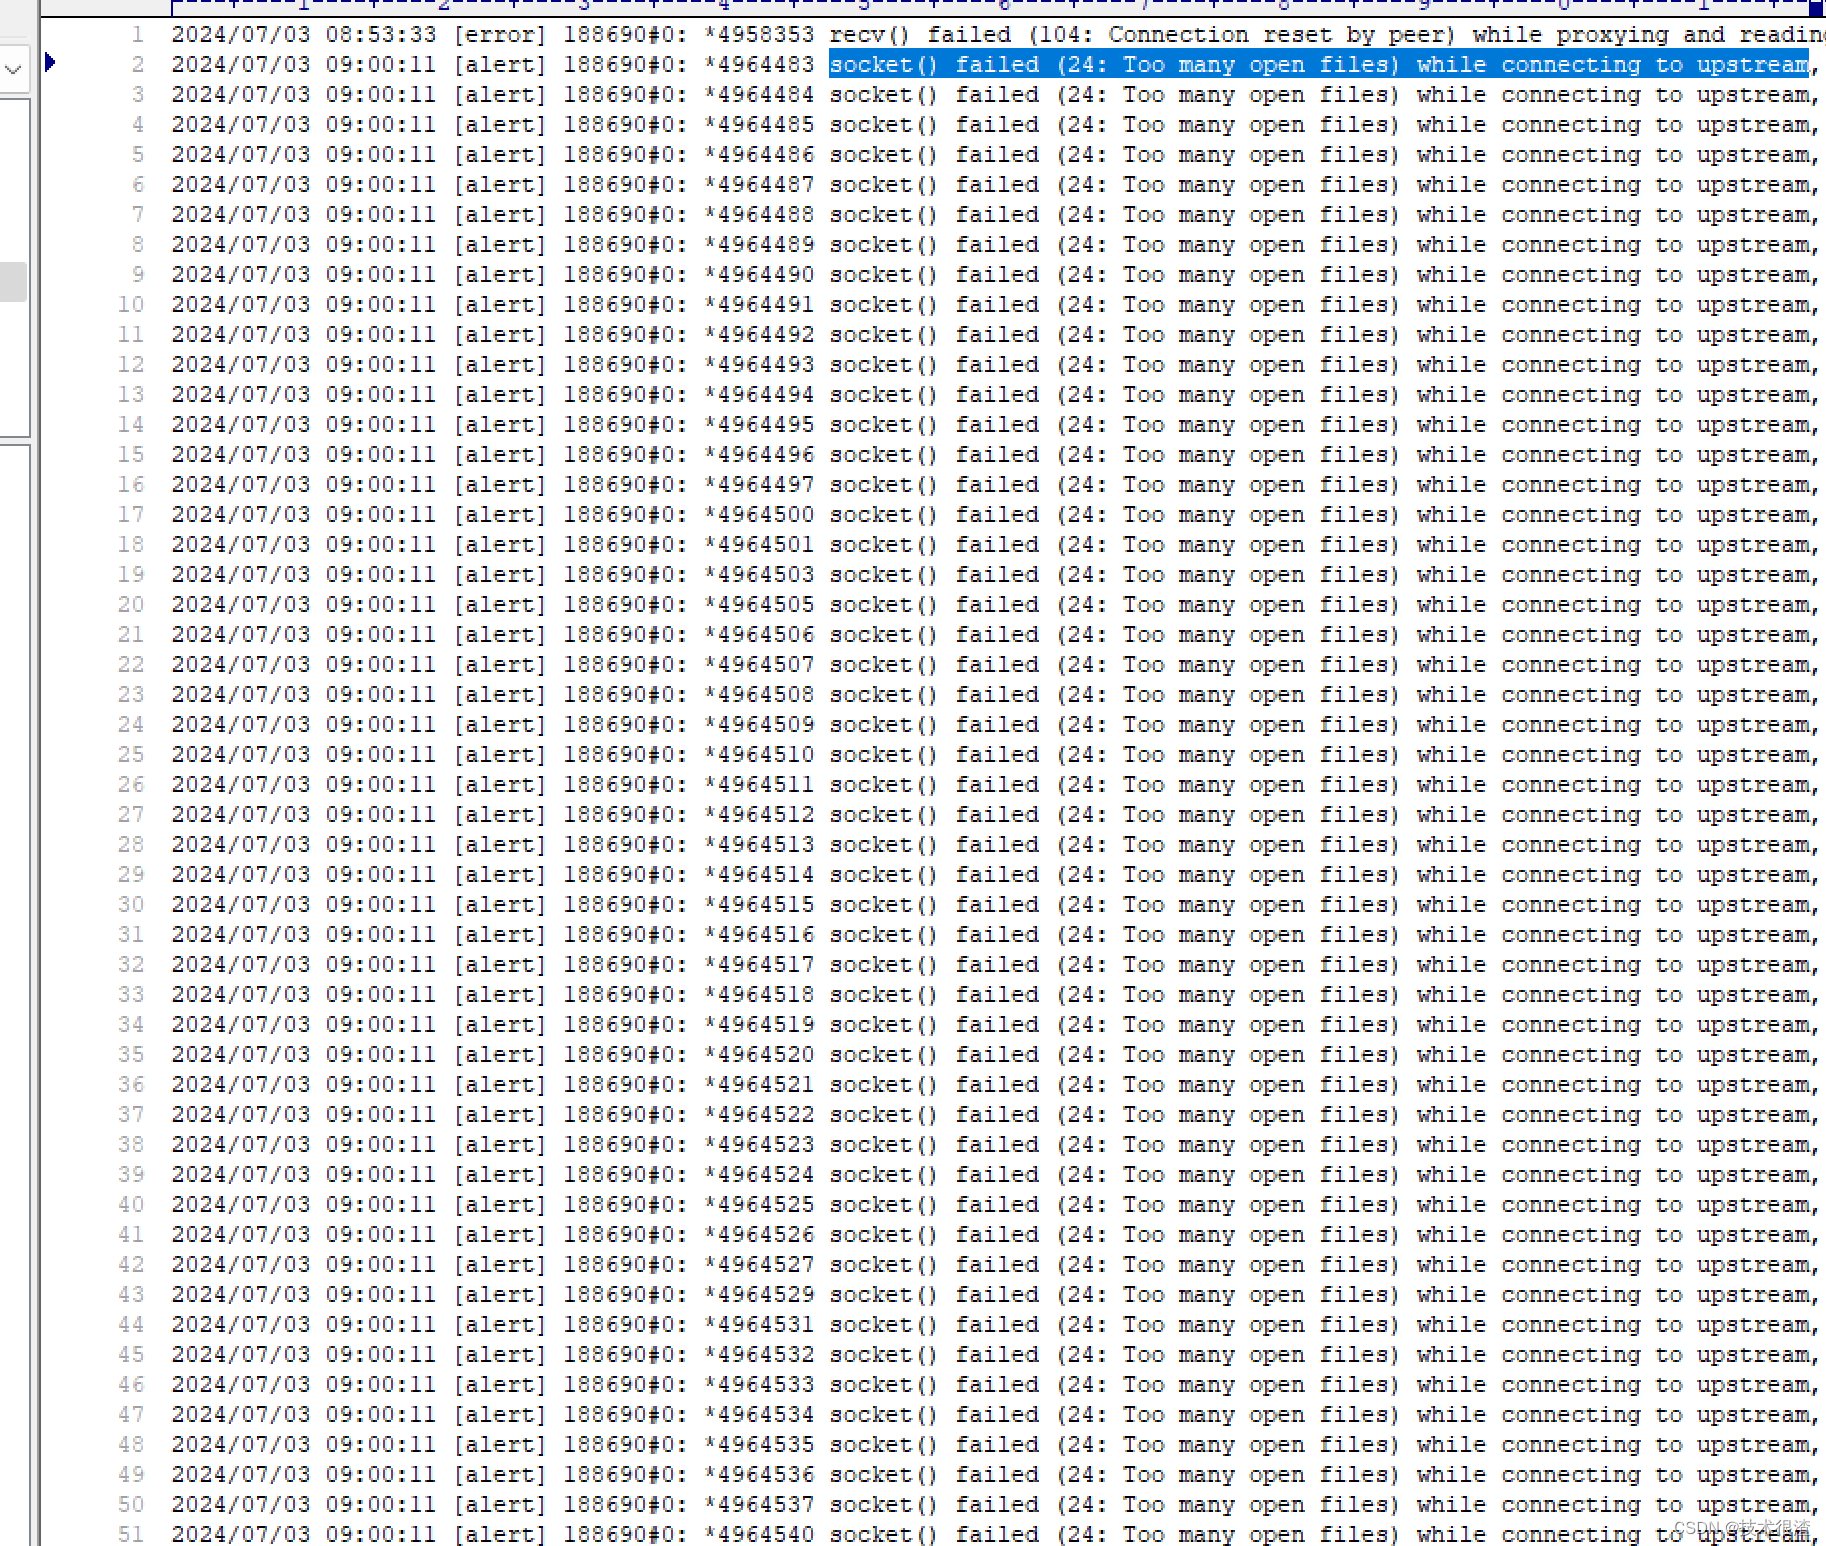Click the process ID '188690#0:' on line 3
This screenshot has width=1826, height=1546.
pyautogui.click(x=623, y=94)
